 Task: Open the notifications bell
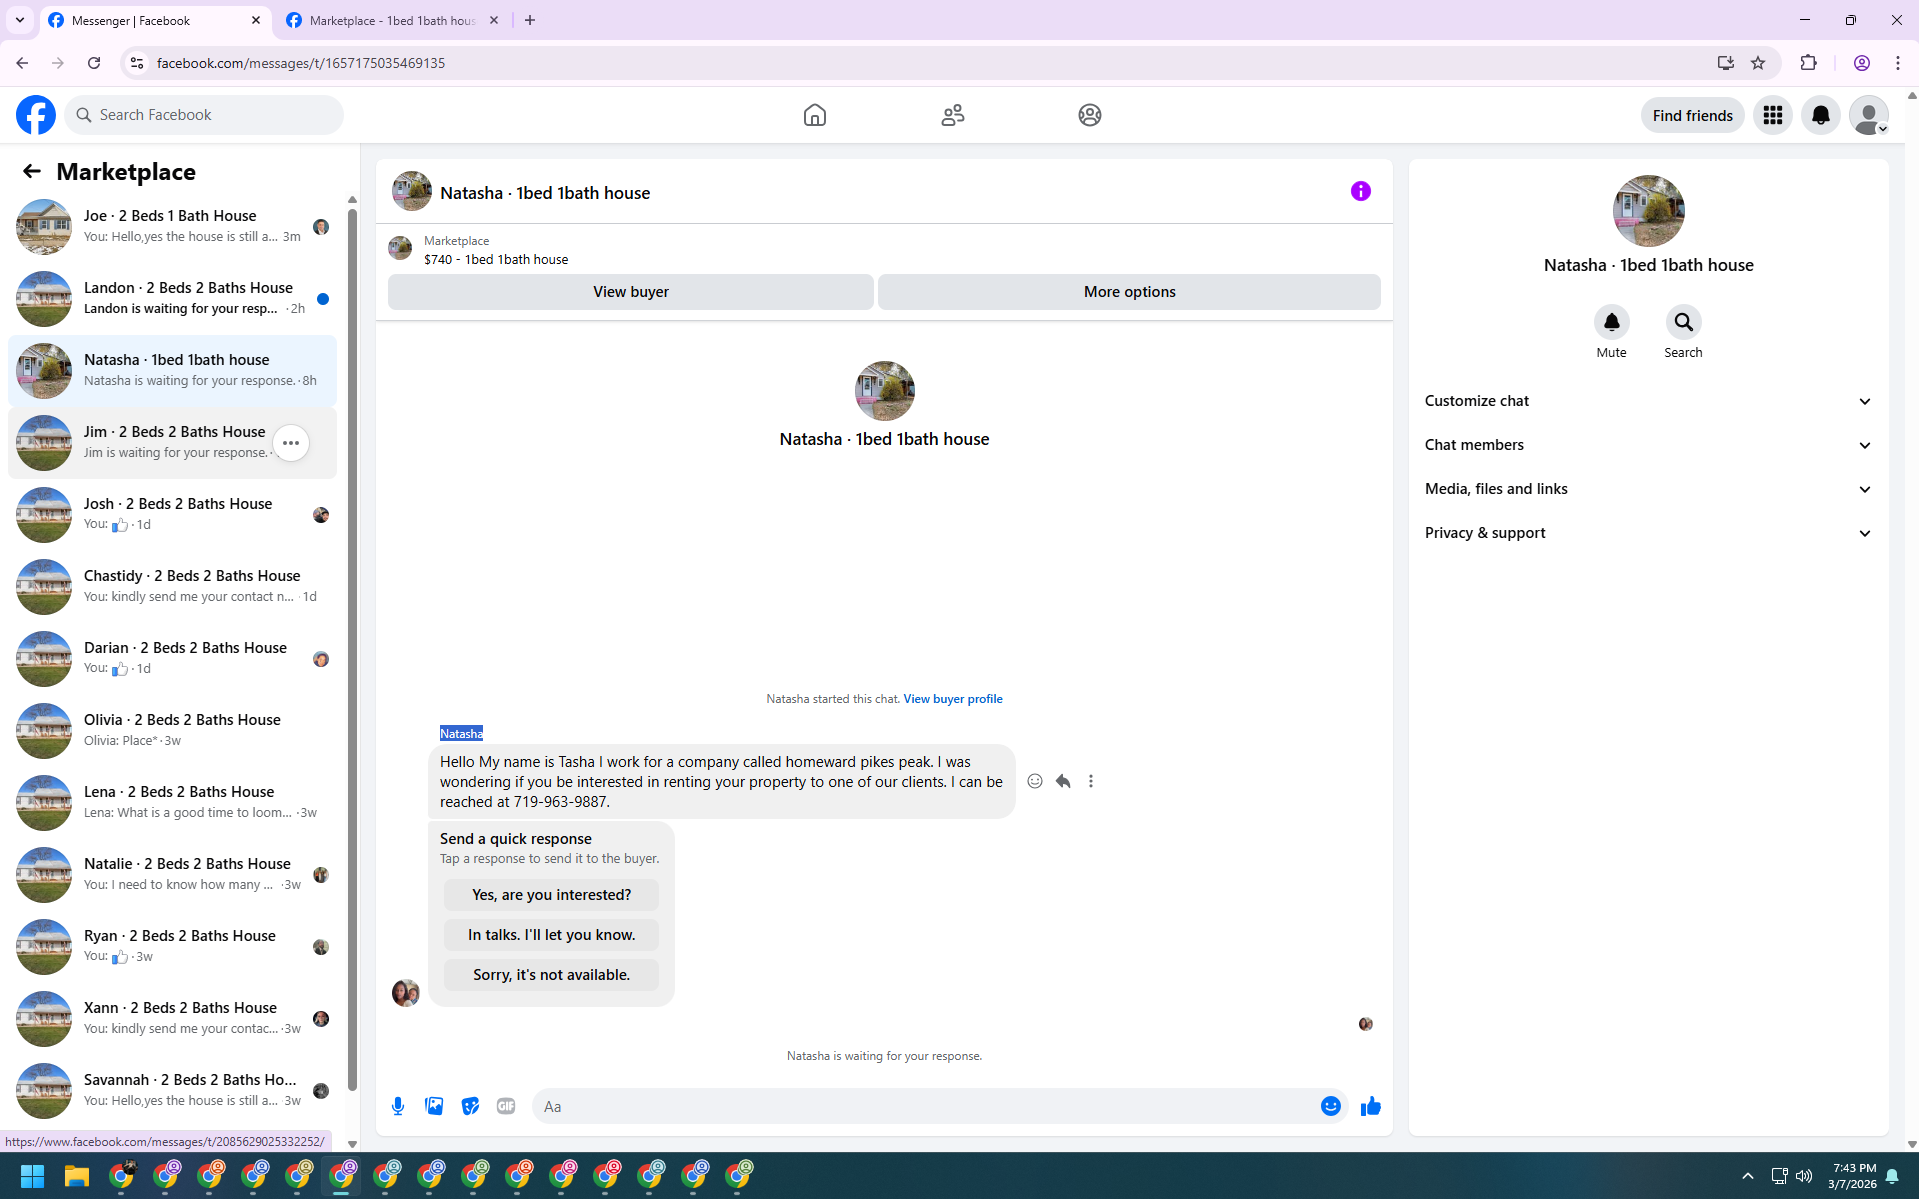tap(1821, 115)
